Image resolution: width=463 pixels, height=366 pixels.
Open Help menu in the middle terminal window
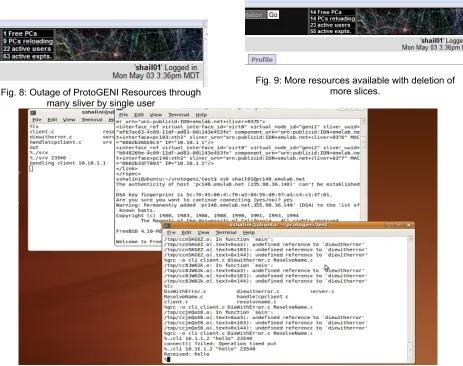201,115
